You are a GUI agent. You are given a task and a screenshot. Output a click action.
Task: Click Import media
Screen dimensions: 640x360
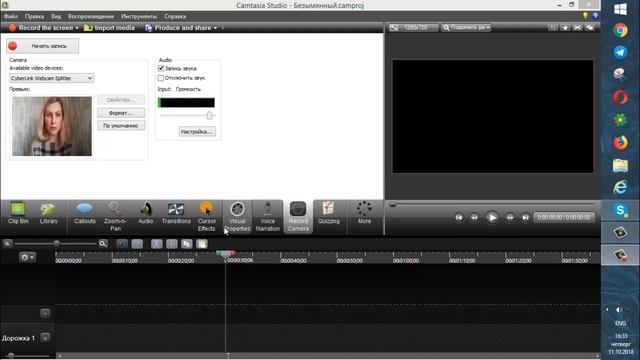[109, 28]
